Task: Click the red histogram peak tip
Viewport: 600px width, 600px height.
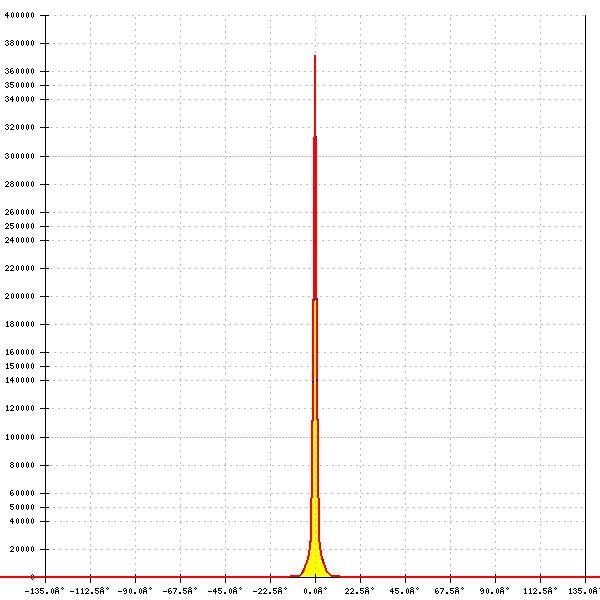Action: point(315,57)
